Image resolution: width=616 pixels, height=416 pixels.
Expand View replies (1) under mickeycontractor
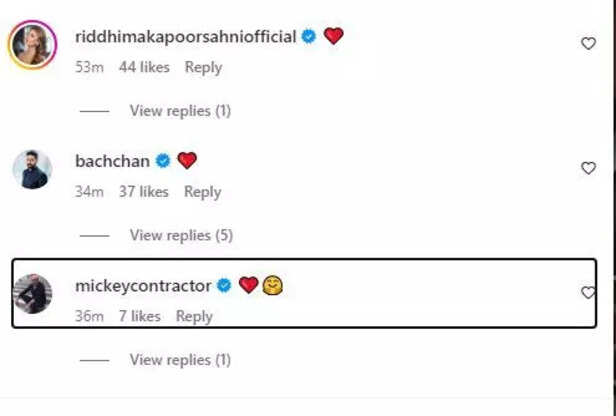pyautogui.click(x=180, y=359)
